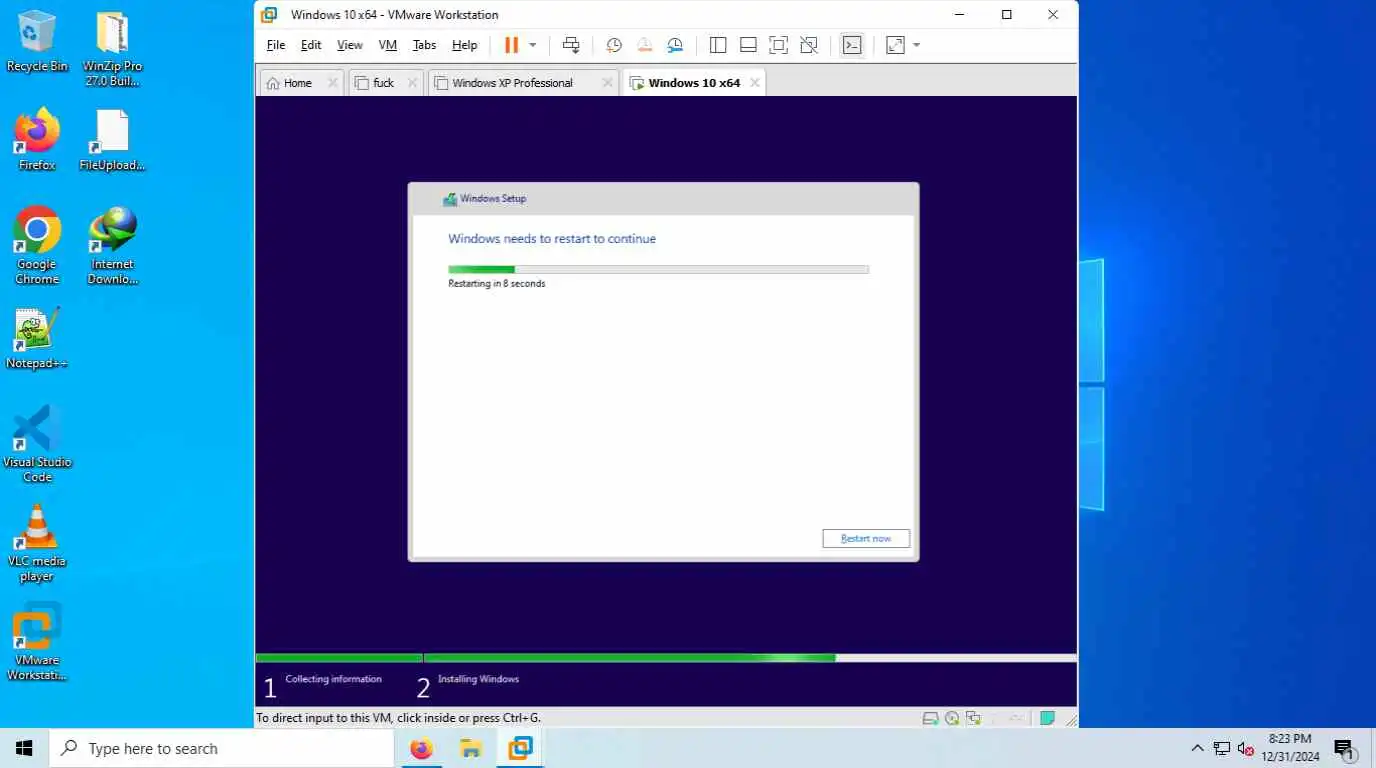Open the VM menu
This screenshot has height=768, width=1376.
click(388, 45)
